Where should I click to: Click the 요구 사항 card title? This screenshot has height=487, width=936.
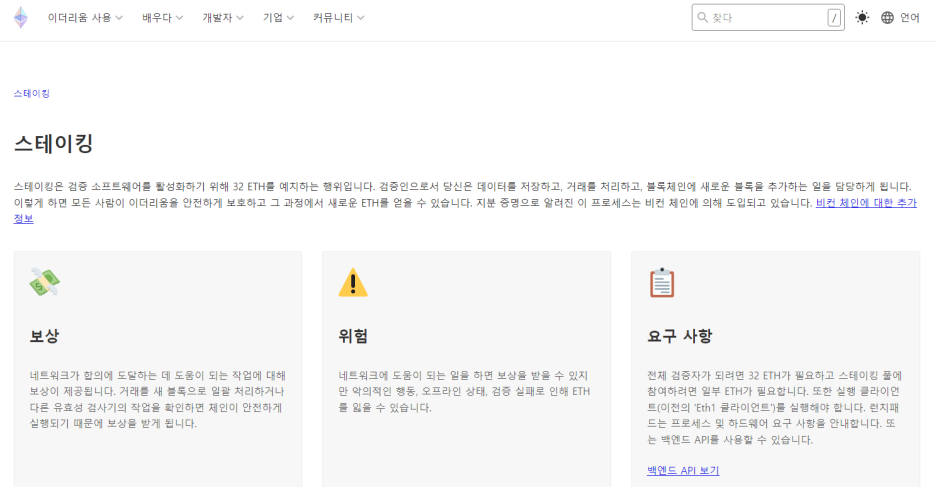[x=679, y=336]
